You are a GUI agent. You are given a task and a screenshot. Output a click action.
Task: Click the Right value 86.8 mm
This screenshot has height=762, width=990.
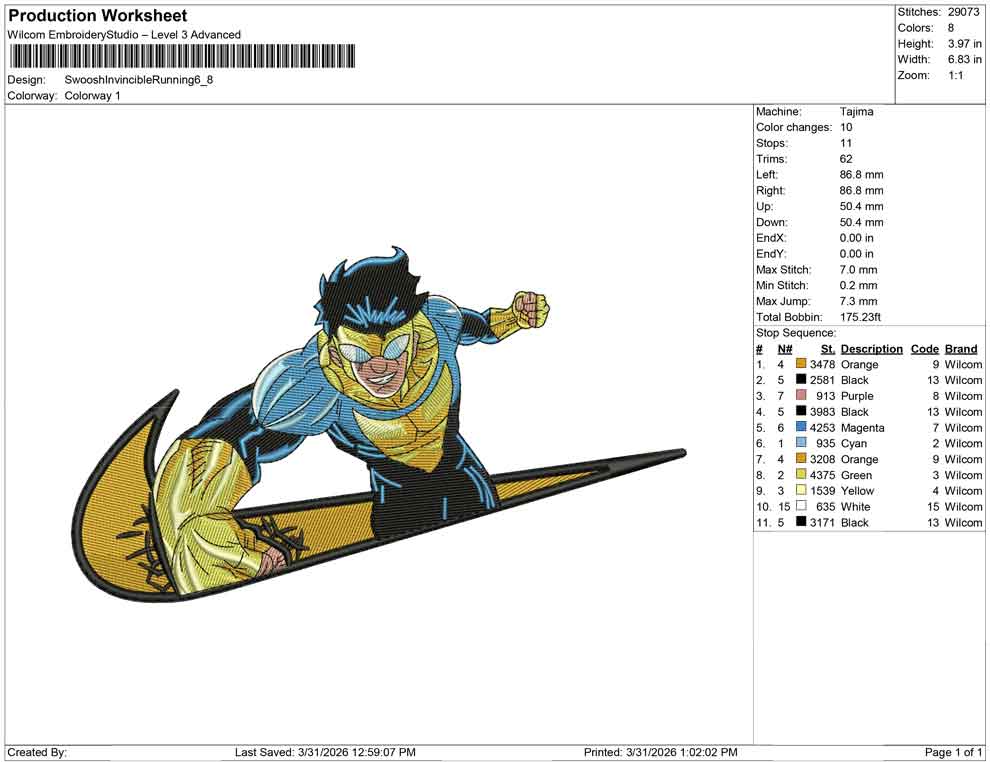[862, 191]
